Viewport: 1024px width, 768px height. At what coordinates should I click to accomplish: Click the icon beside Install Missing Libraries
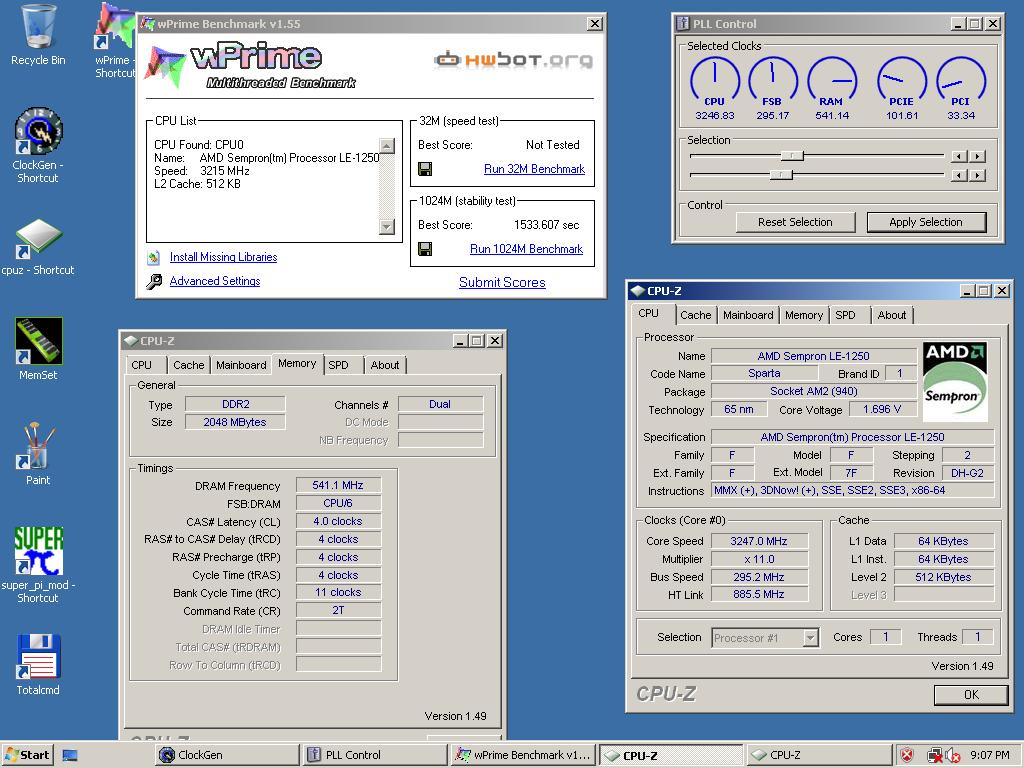(x=153, y=257)
